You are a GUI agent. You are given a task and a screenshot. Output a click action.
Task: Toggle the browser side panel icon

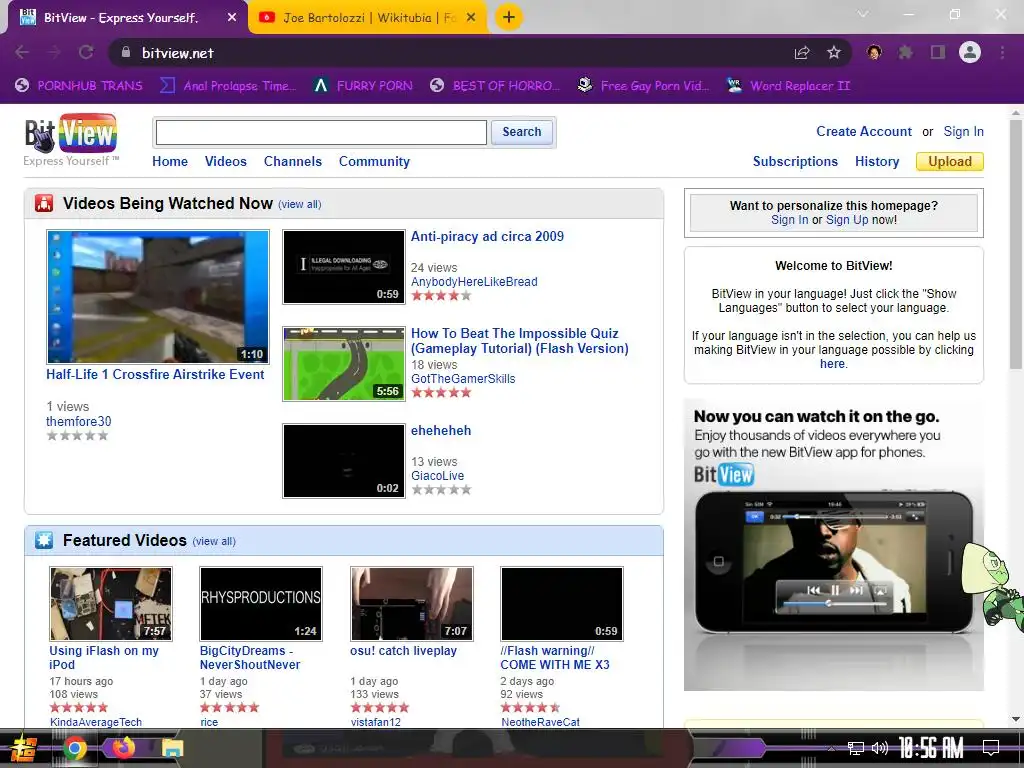click(x=938, y=52)
